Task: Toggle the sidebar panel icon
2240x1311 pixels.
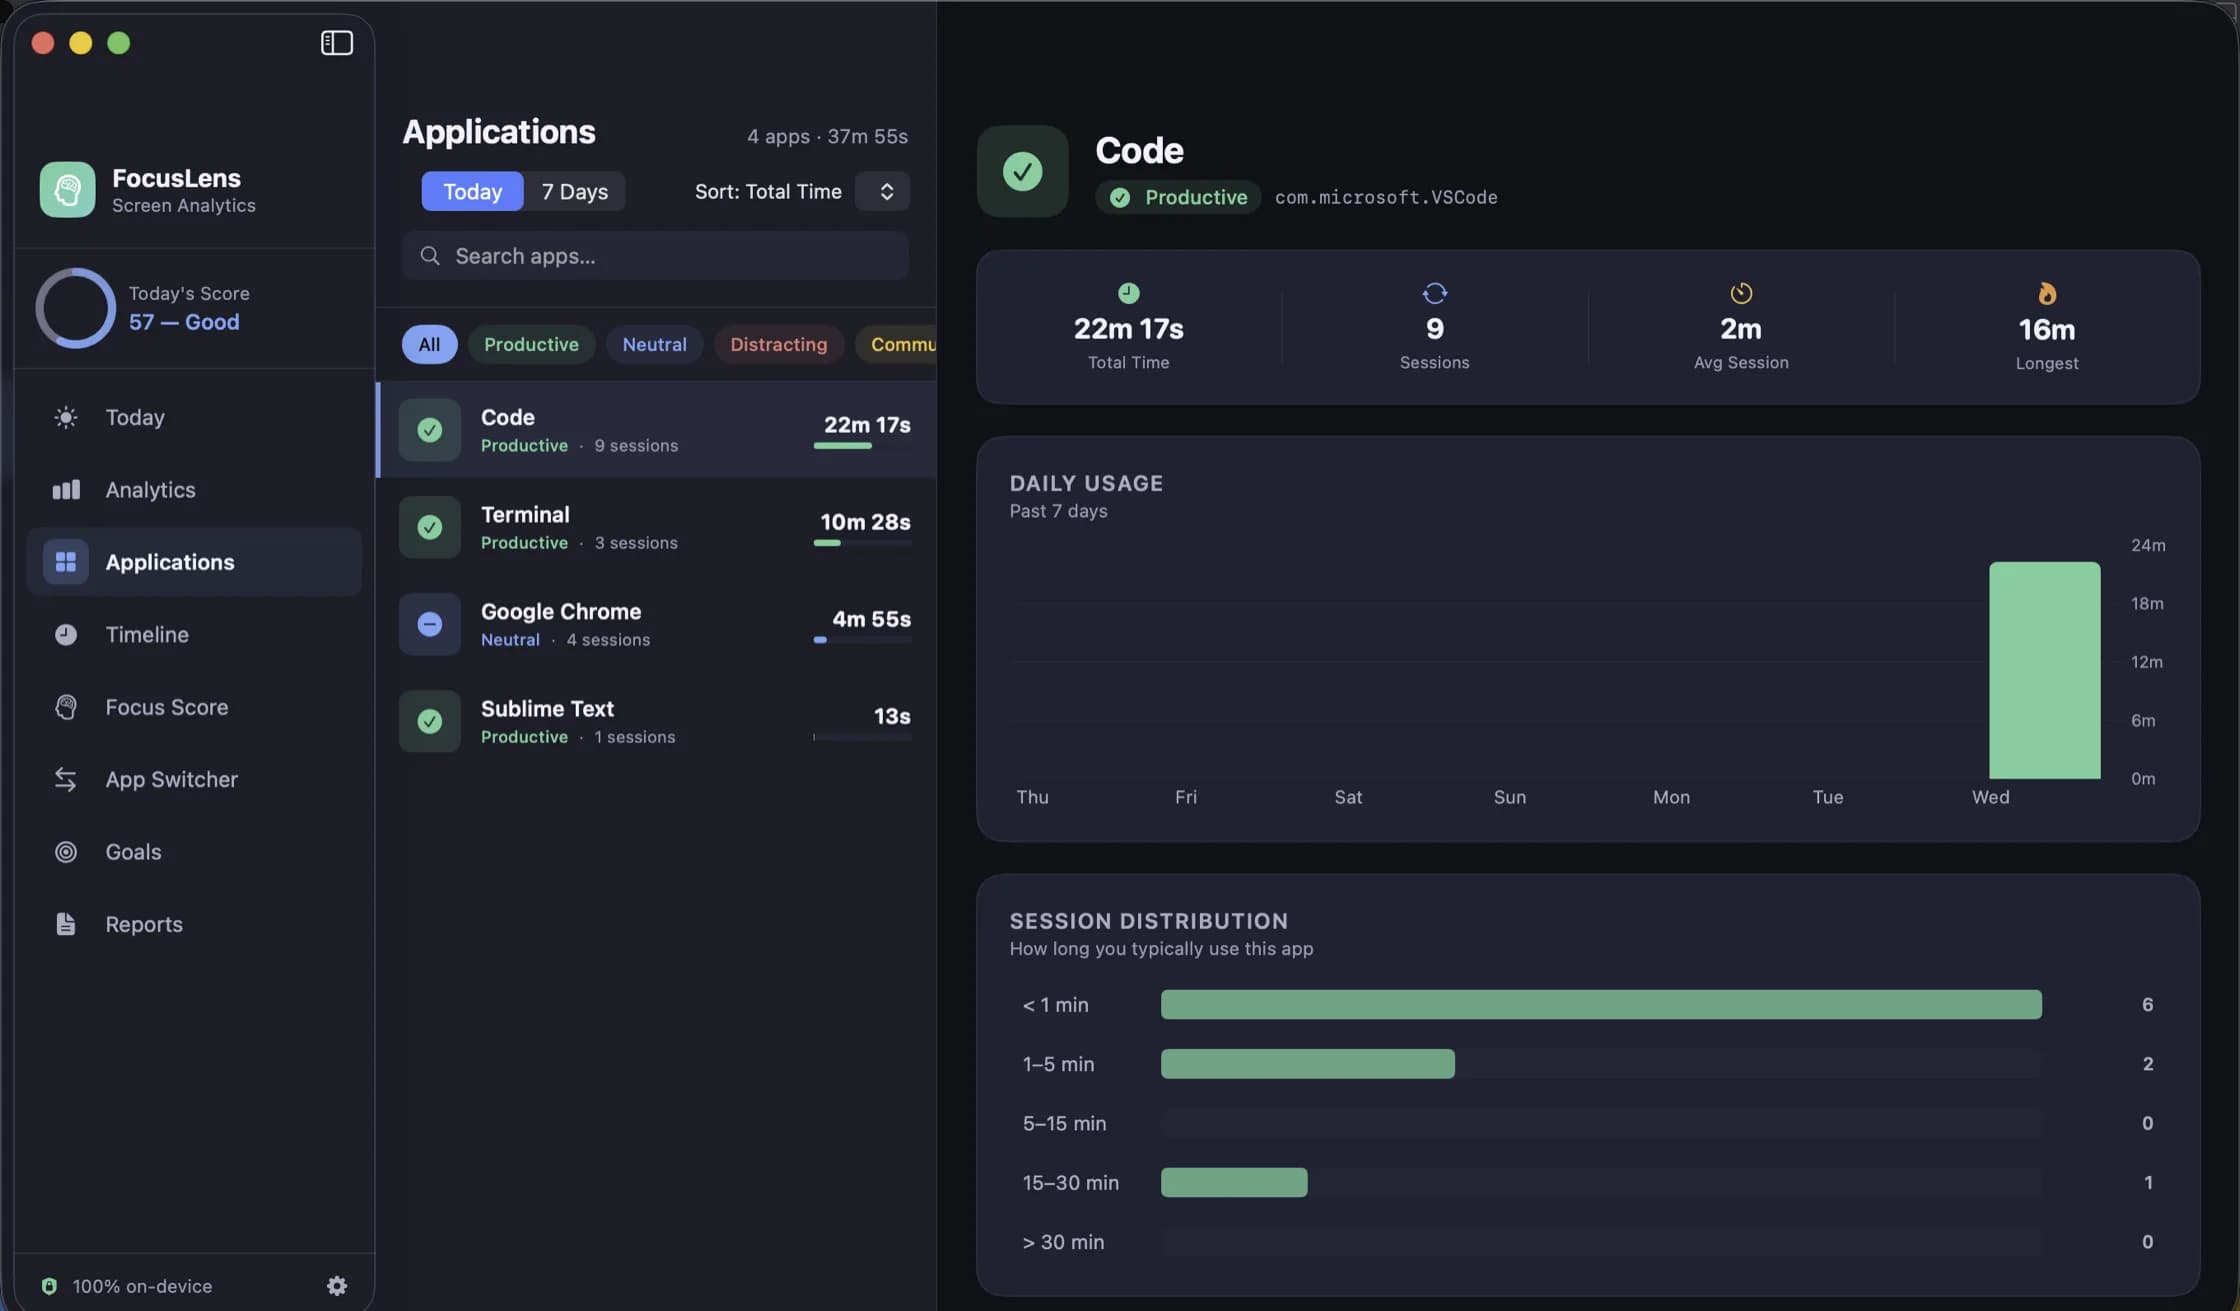Action: 336,43
